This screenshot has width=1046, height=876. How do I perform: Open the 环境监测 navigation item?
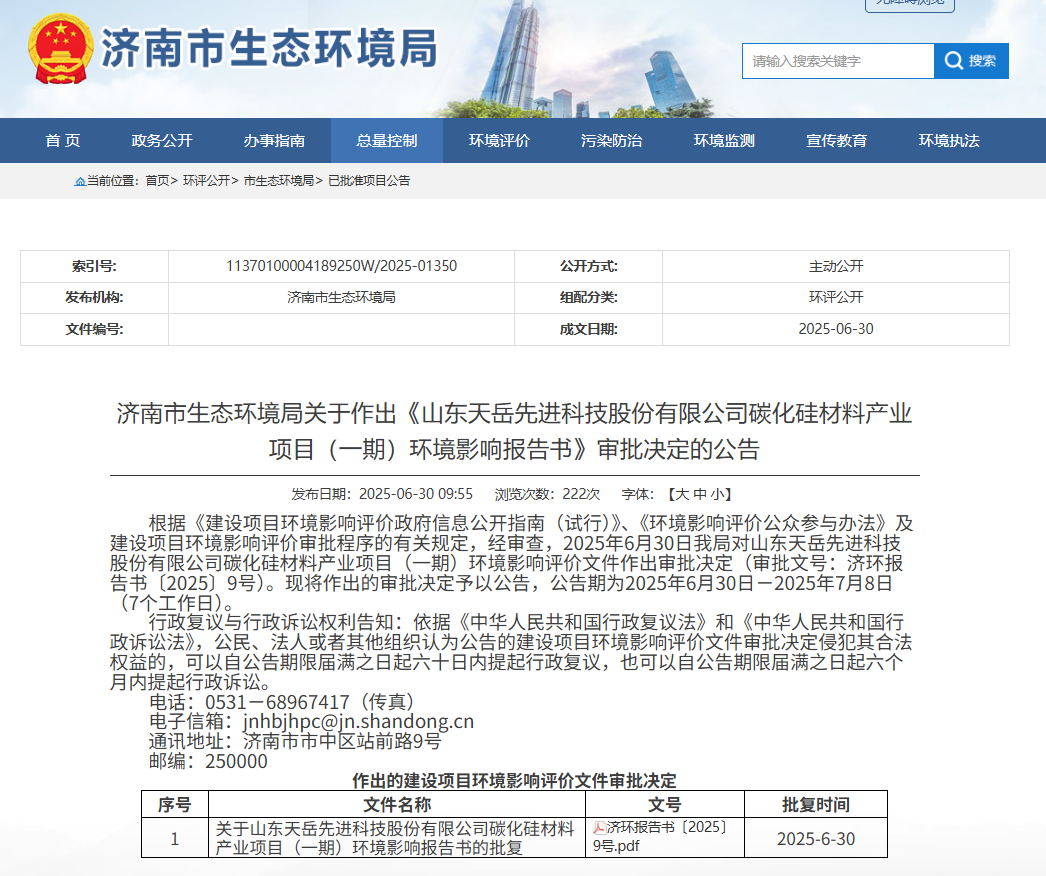(724, 141)
